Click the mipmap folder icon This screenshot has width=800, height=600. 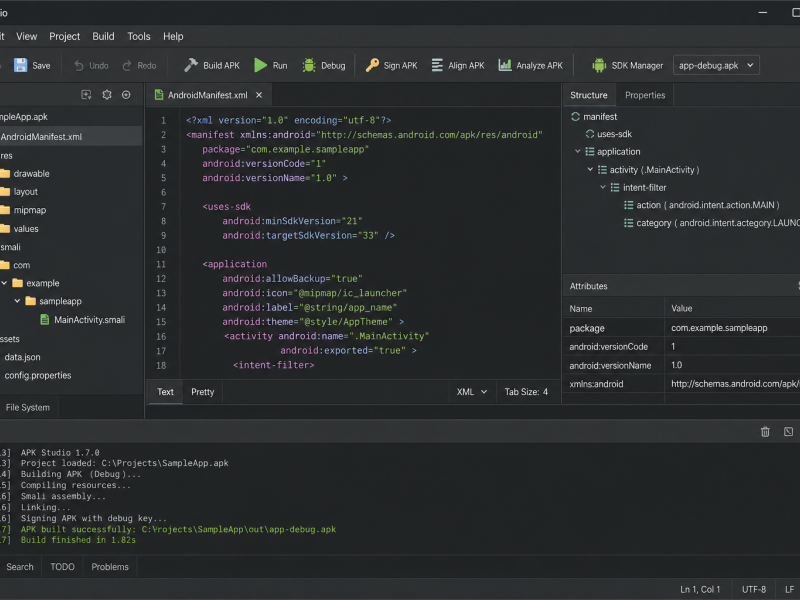(x=5, y=210)
